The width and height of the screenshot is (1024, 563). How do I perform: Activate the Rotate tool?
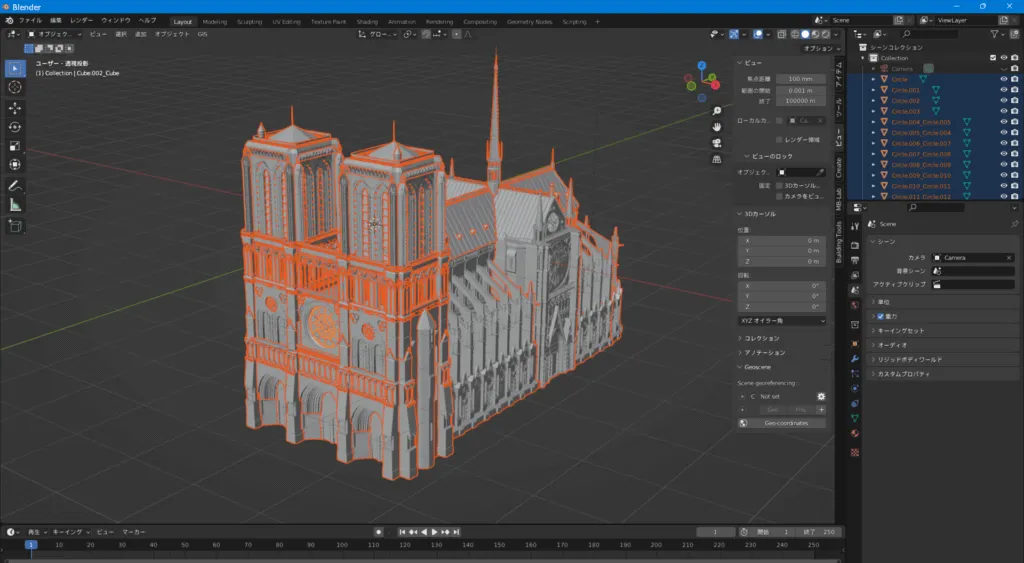click(x=15, y=127)
